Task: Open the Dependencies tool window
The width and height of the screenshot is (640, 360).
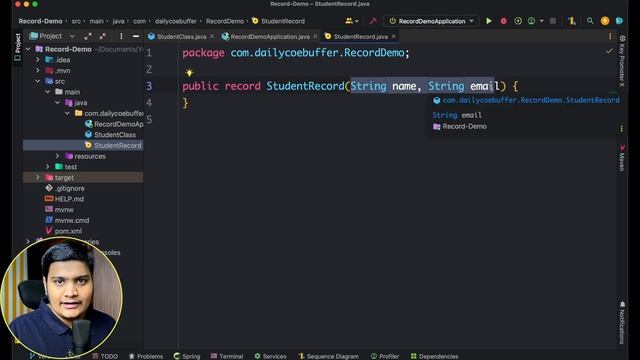Action: pos(434,356)
